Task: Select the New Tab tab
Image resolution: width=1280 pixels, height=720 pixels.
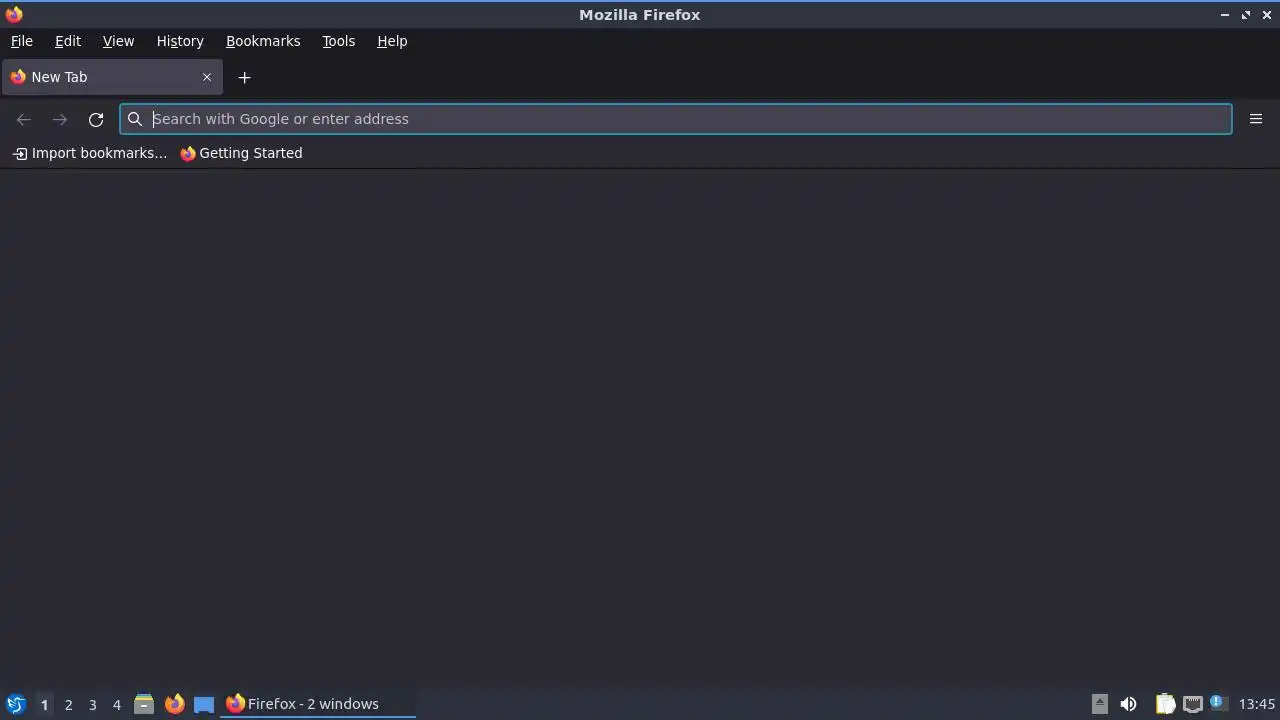Action: [112, 77]
